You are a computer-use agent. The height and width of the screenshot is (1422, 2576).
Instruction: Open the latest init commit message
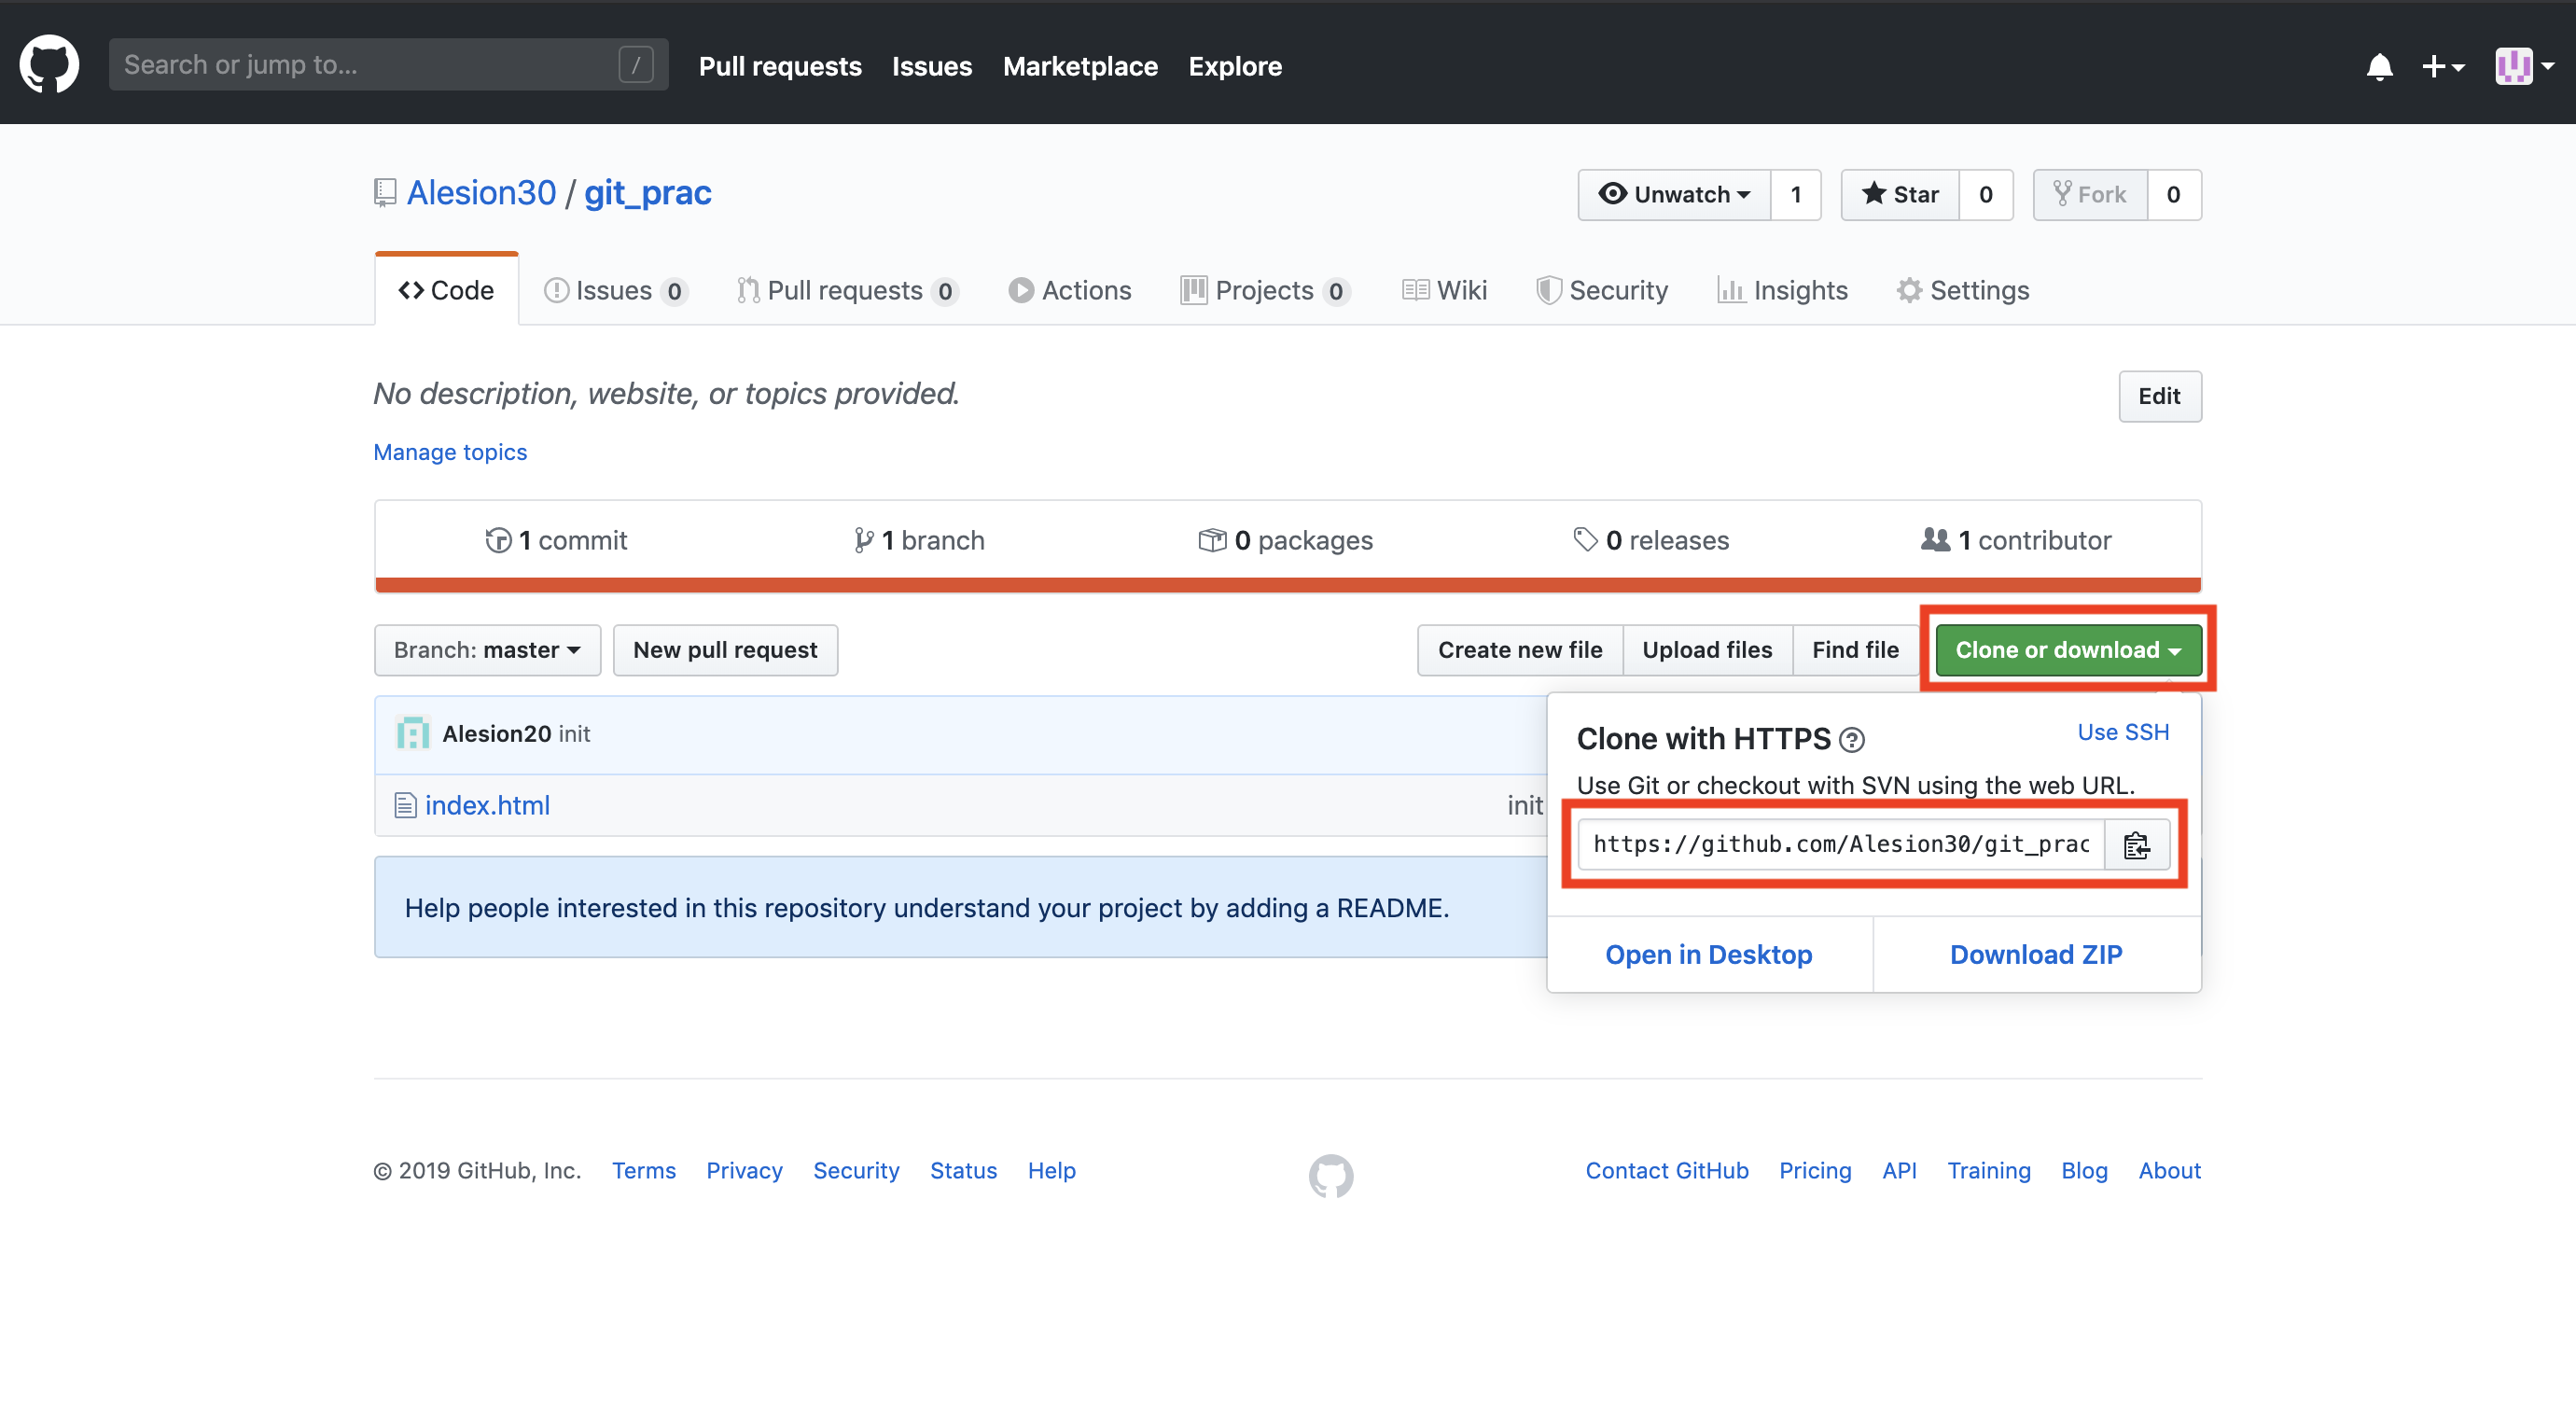(x=574, y=734)
